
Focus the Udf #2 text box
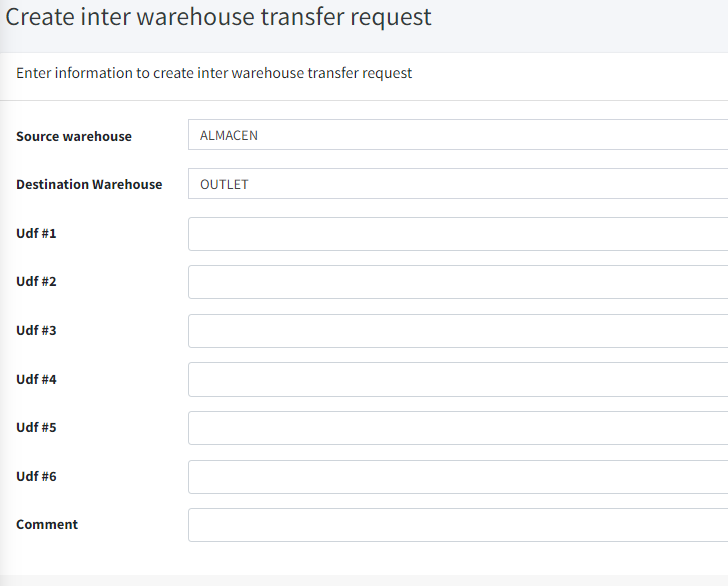[457, 282]
